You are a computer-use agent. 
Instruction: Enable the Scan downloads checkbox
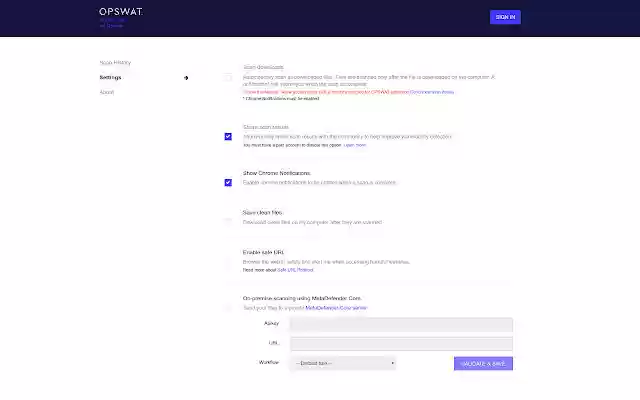[228, 78]
